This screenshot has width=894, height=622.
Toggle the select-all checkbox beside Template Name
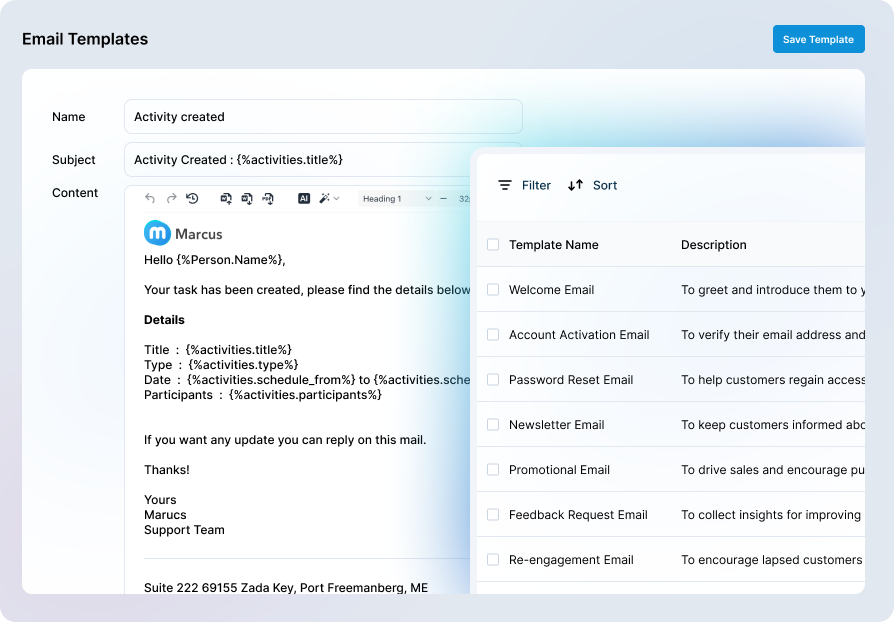[493, 245]
